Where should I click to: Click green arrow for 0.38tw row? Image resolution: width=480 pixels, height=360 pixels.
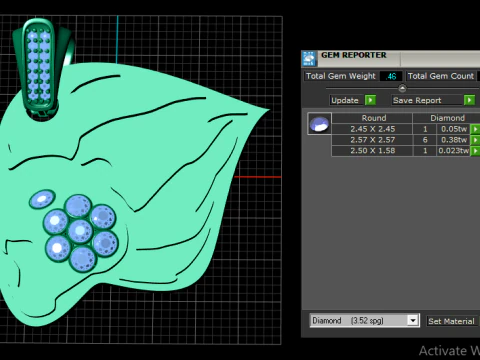[x=475, y=140]
